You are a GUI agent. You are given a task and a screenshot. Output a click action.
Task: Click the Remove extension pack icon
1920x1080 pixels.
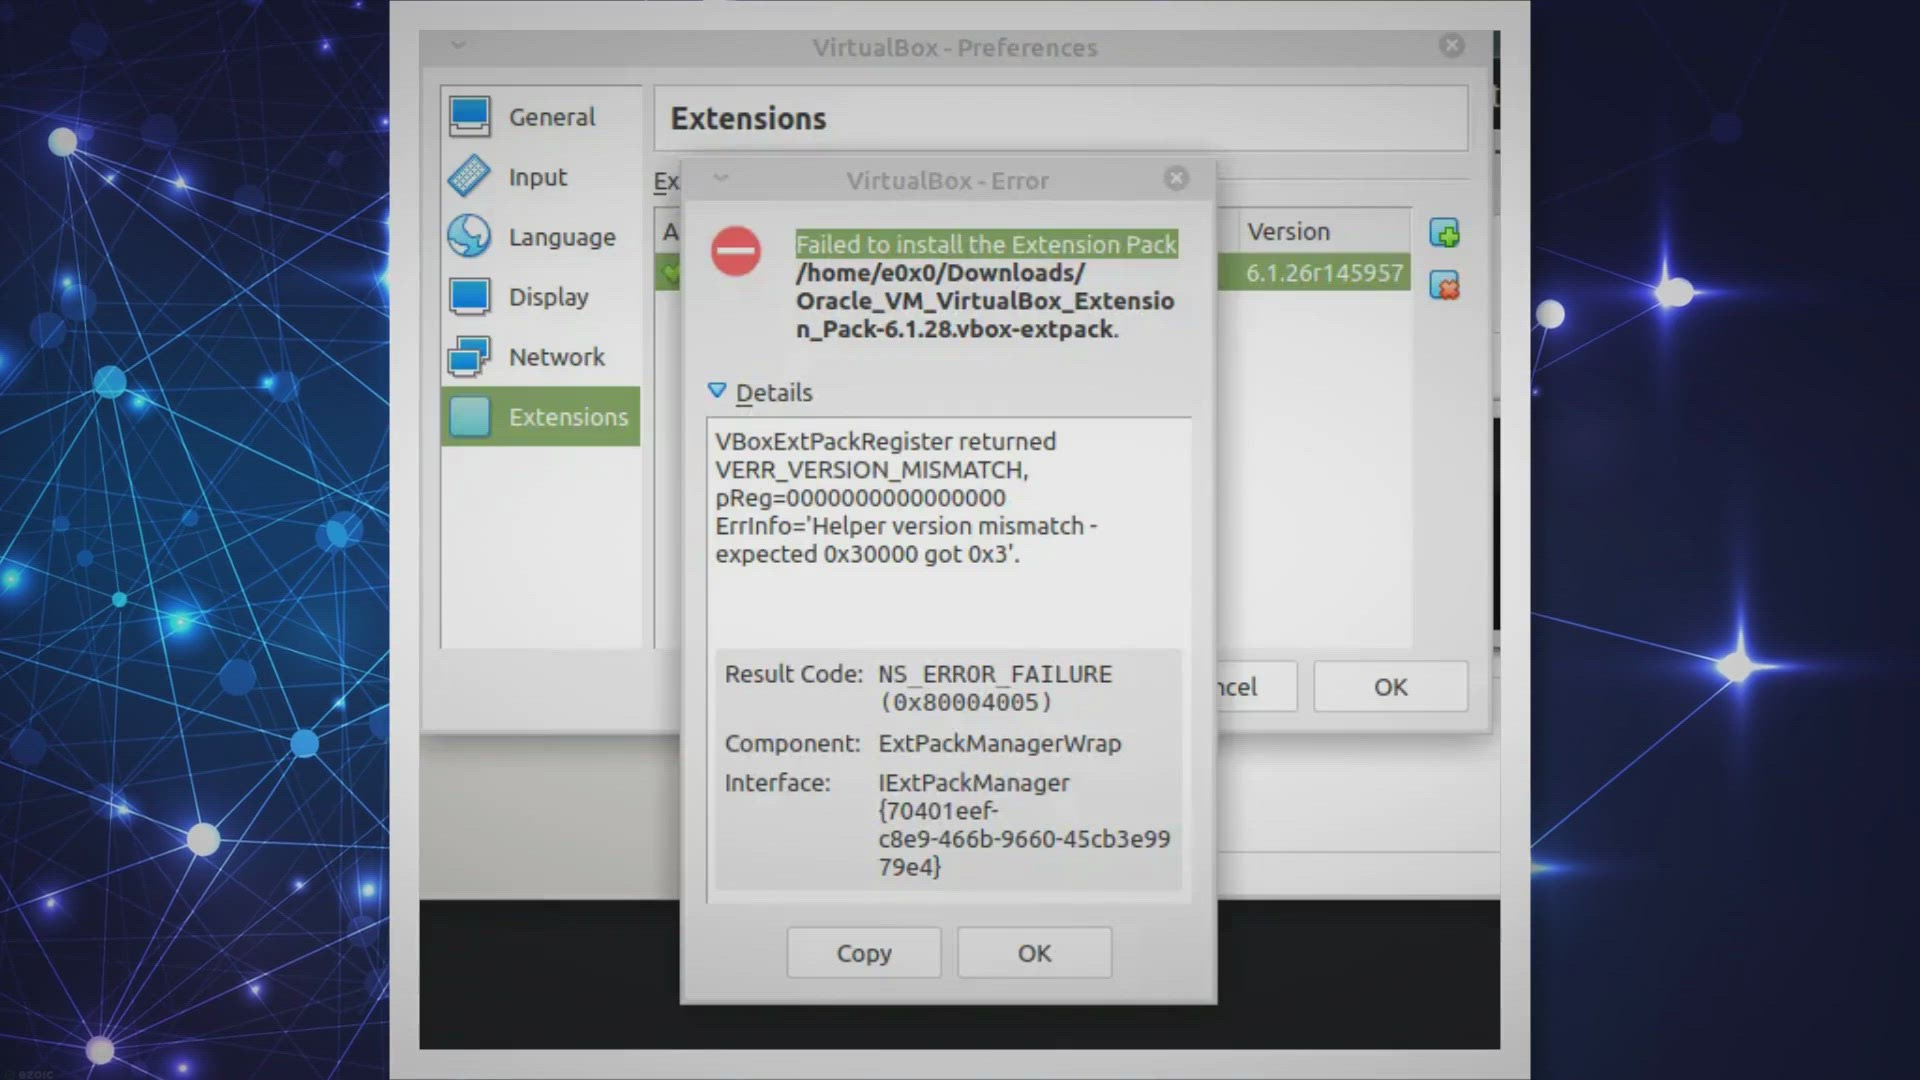[x=1445, y=287]
